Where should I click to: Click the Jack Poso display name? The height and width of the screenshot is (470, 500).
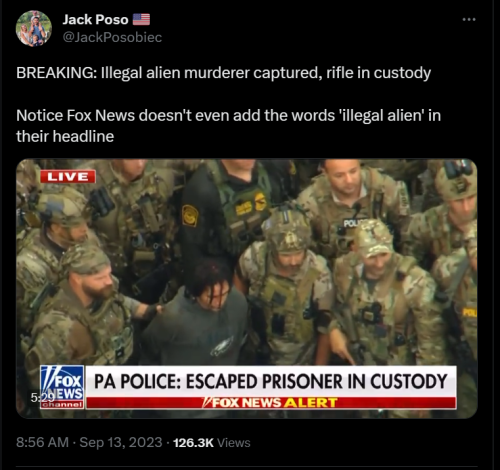(95, 20)
